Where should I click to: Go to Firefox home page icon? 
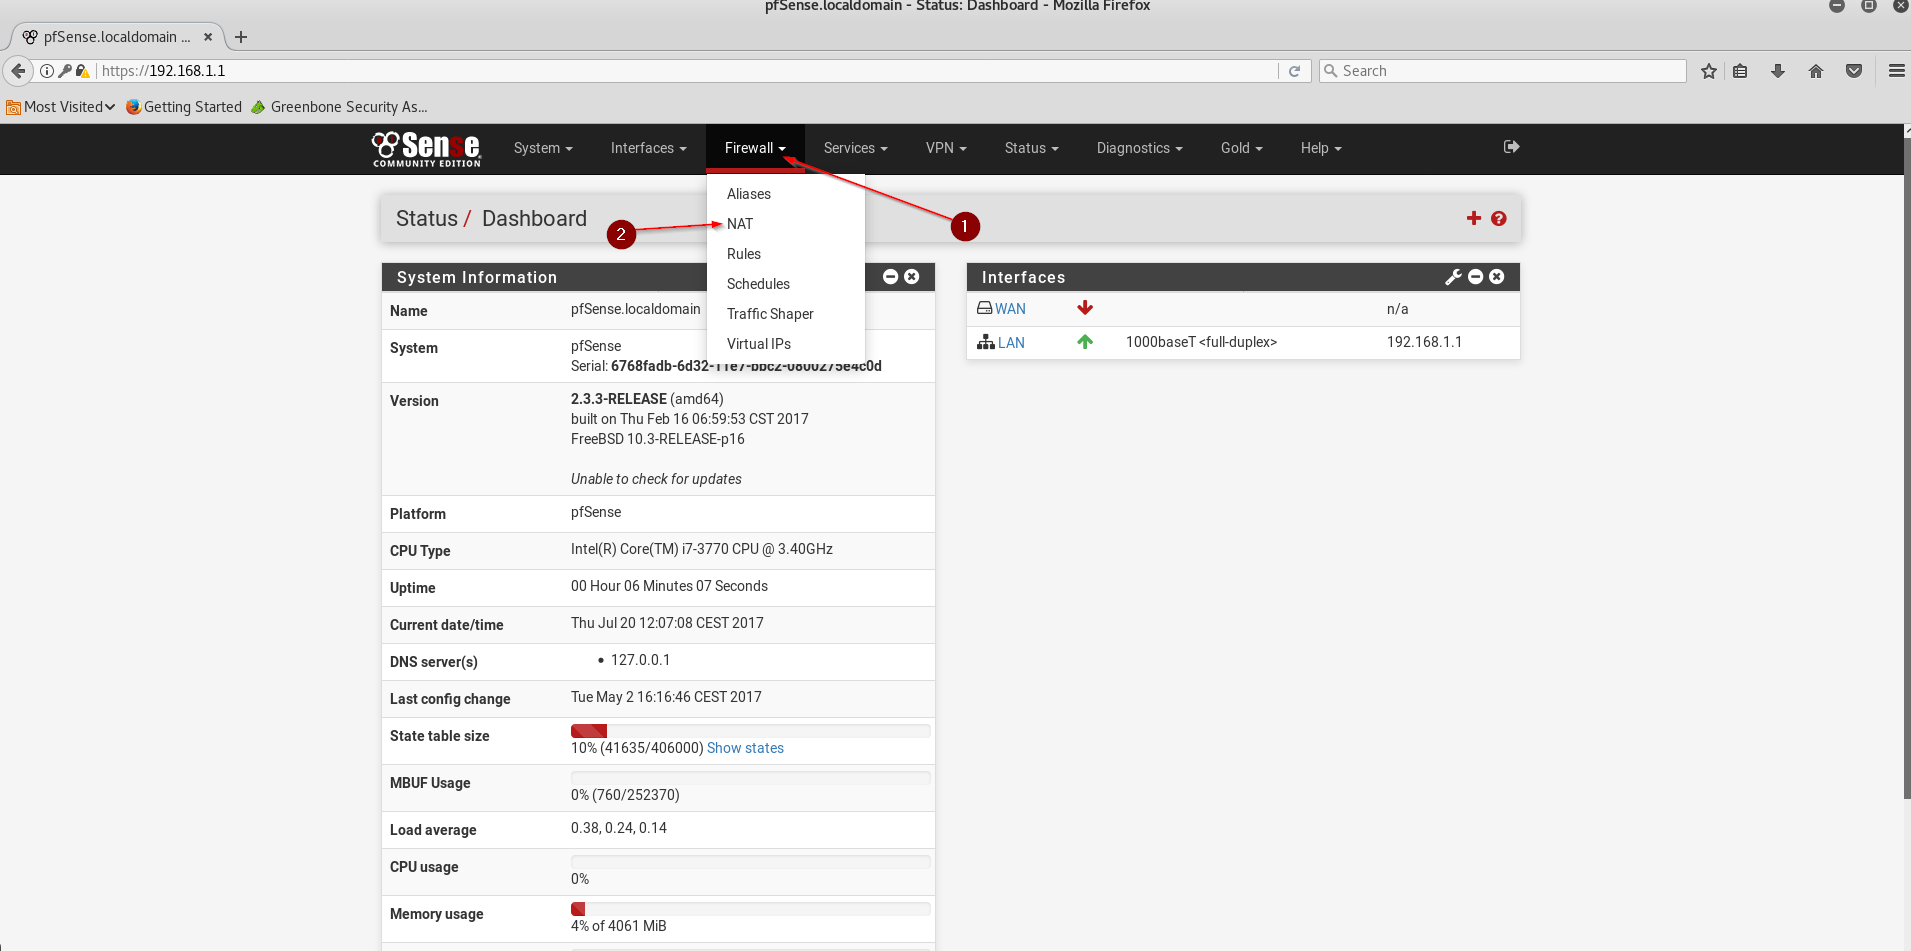tap(1816, 71)
